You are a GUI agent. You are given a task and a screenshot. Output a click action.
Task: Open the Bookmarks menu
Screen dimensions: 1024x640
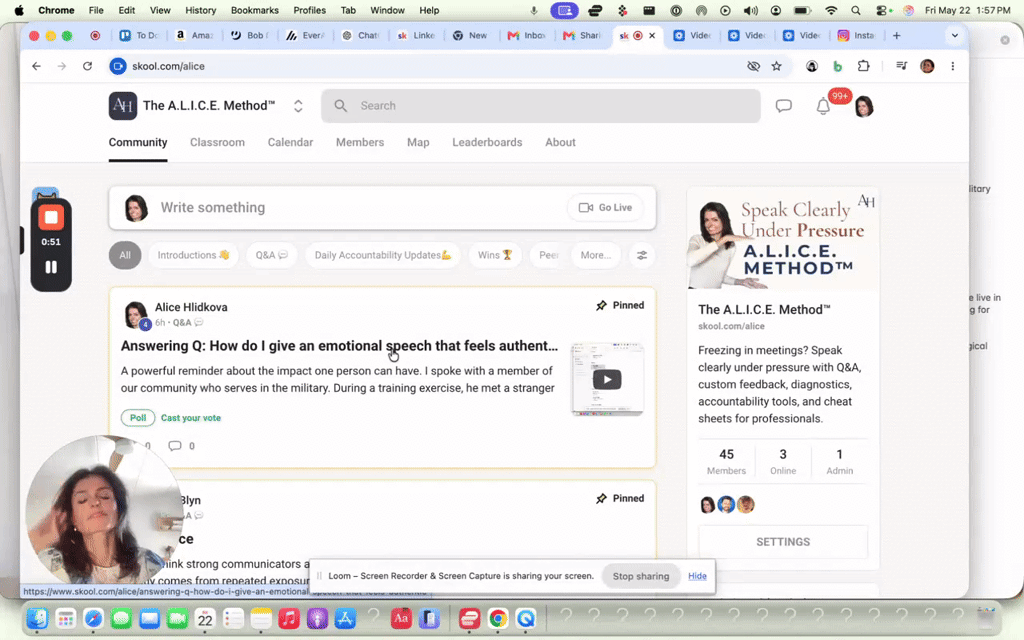click(x=255, y=10)
